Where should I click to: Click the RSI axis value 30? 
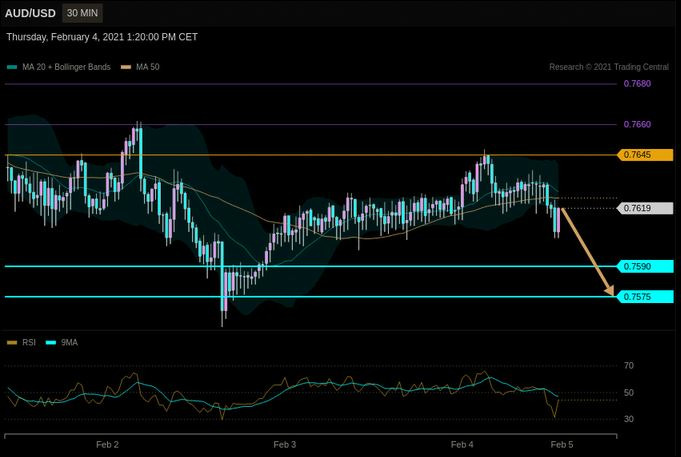point(628,419)
